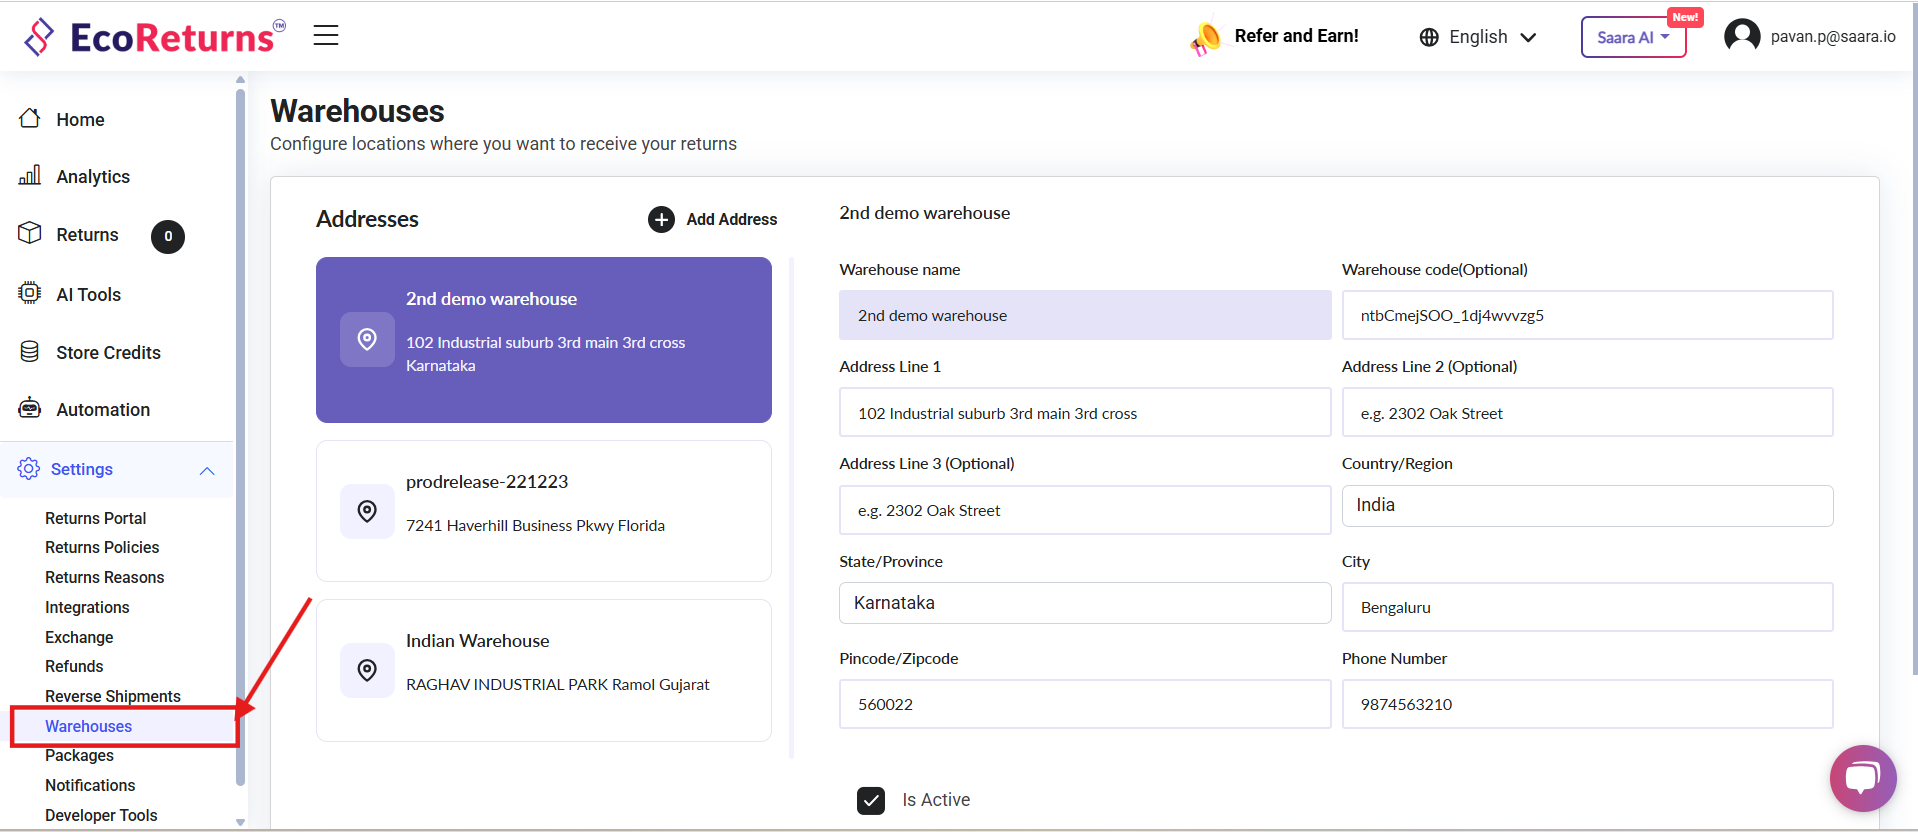This screenshot has height=832, width=1918.
Task: Click the AI Tools chip icon
Action: (30, 293)
